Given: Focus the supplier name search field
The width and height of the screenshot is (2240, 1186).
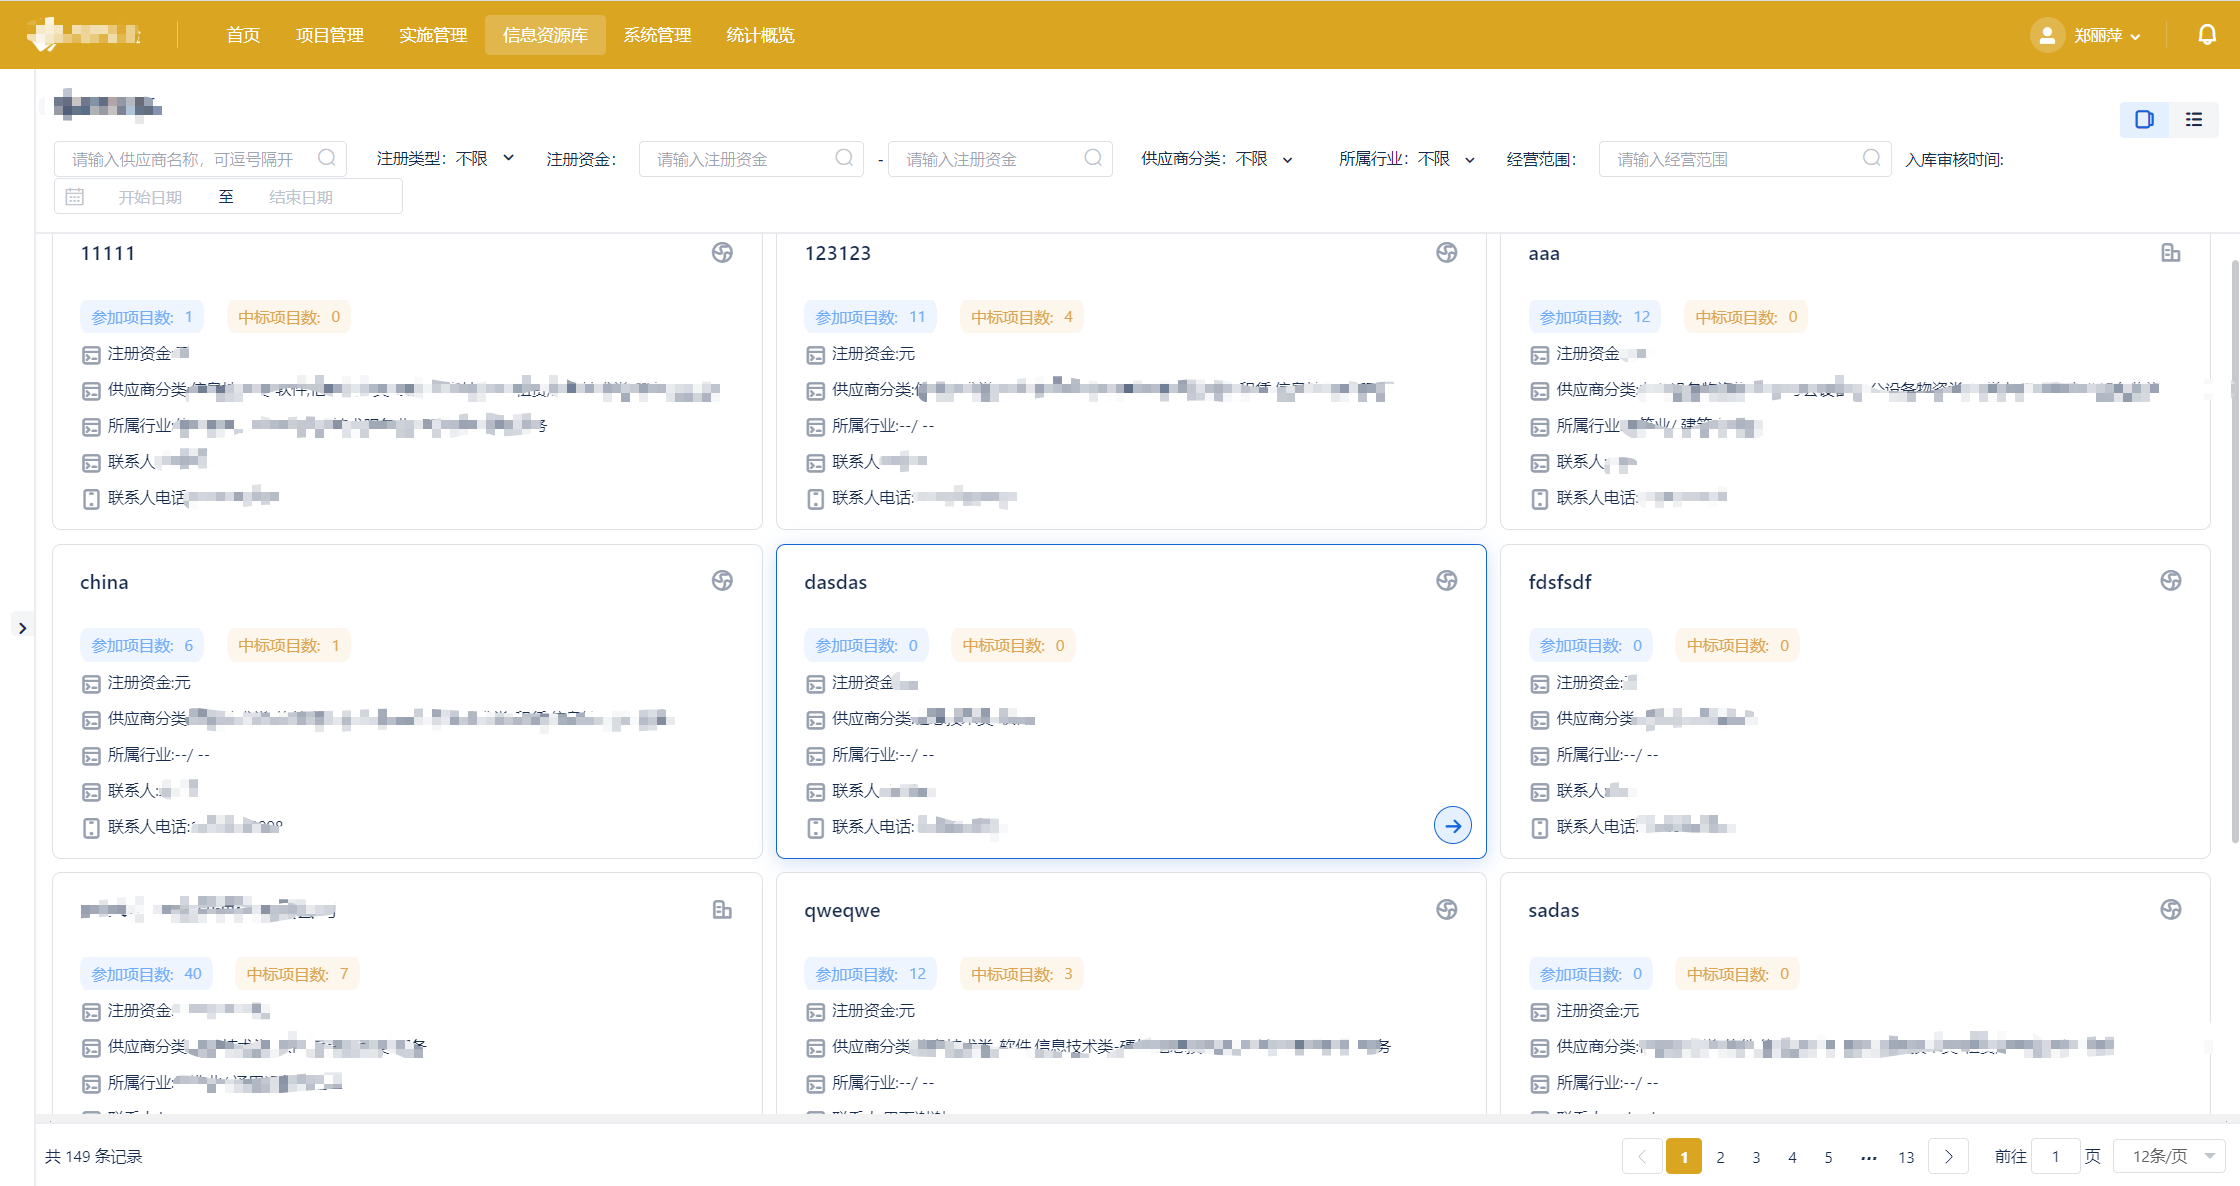Looking at the screenshot, I should click(x=200, y=159).
